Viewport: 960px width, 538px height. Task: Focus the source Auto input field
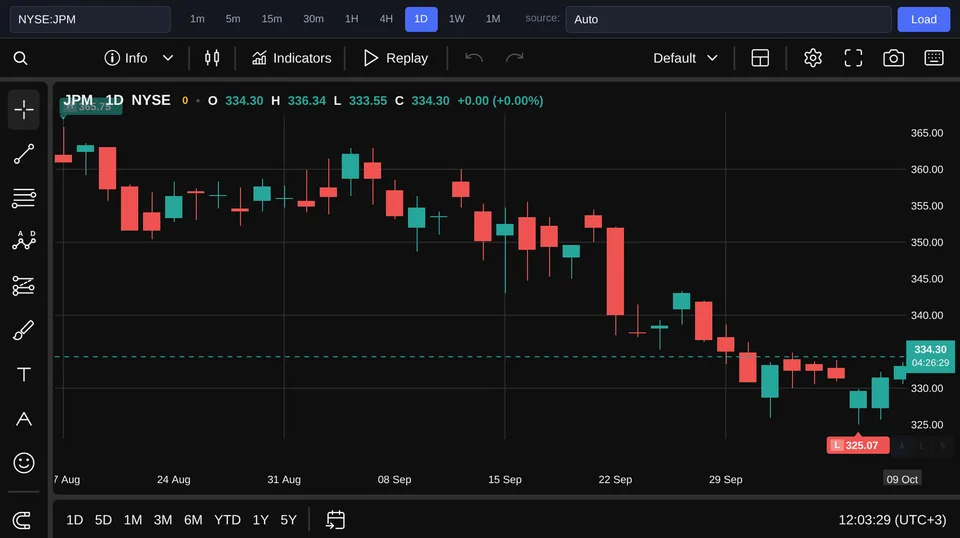point(728,19)
